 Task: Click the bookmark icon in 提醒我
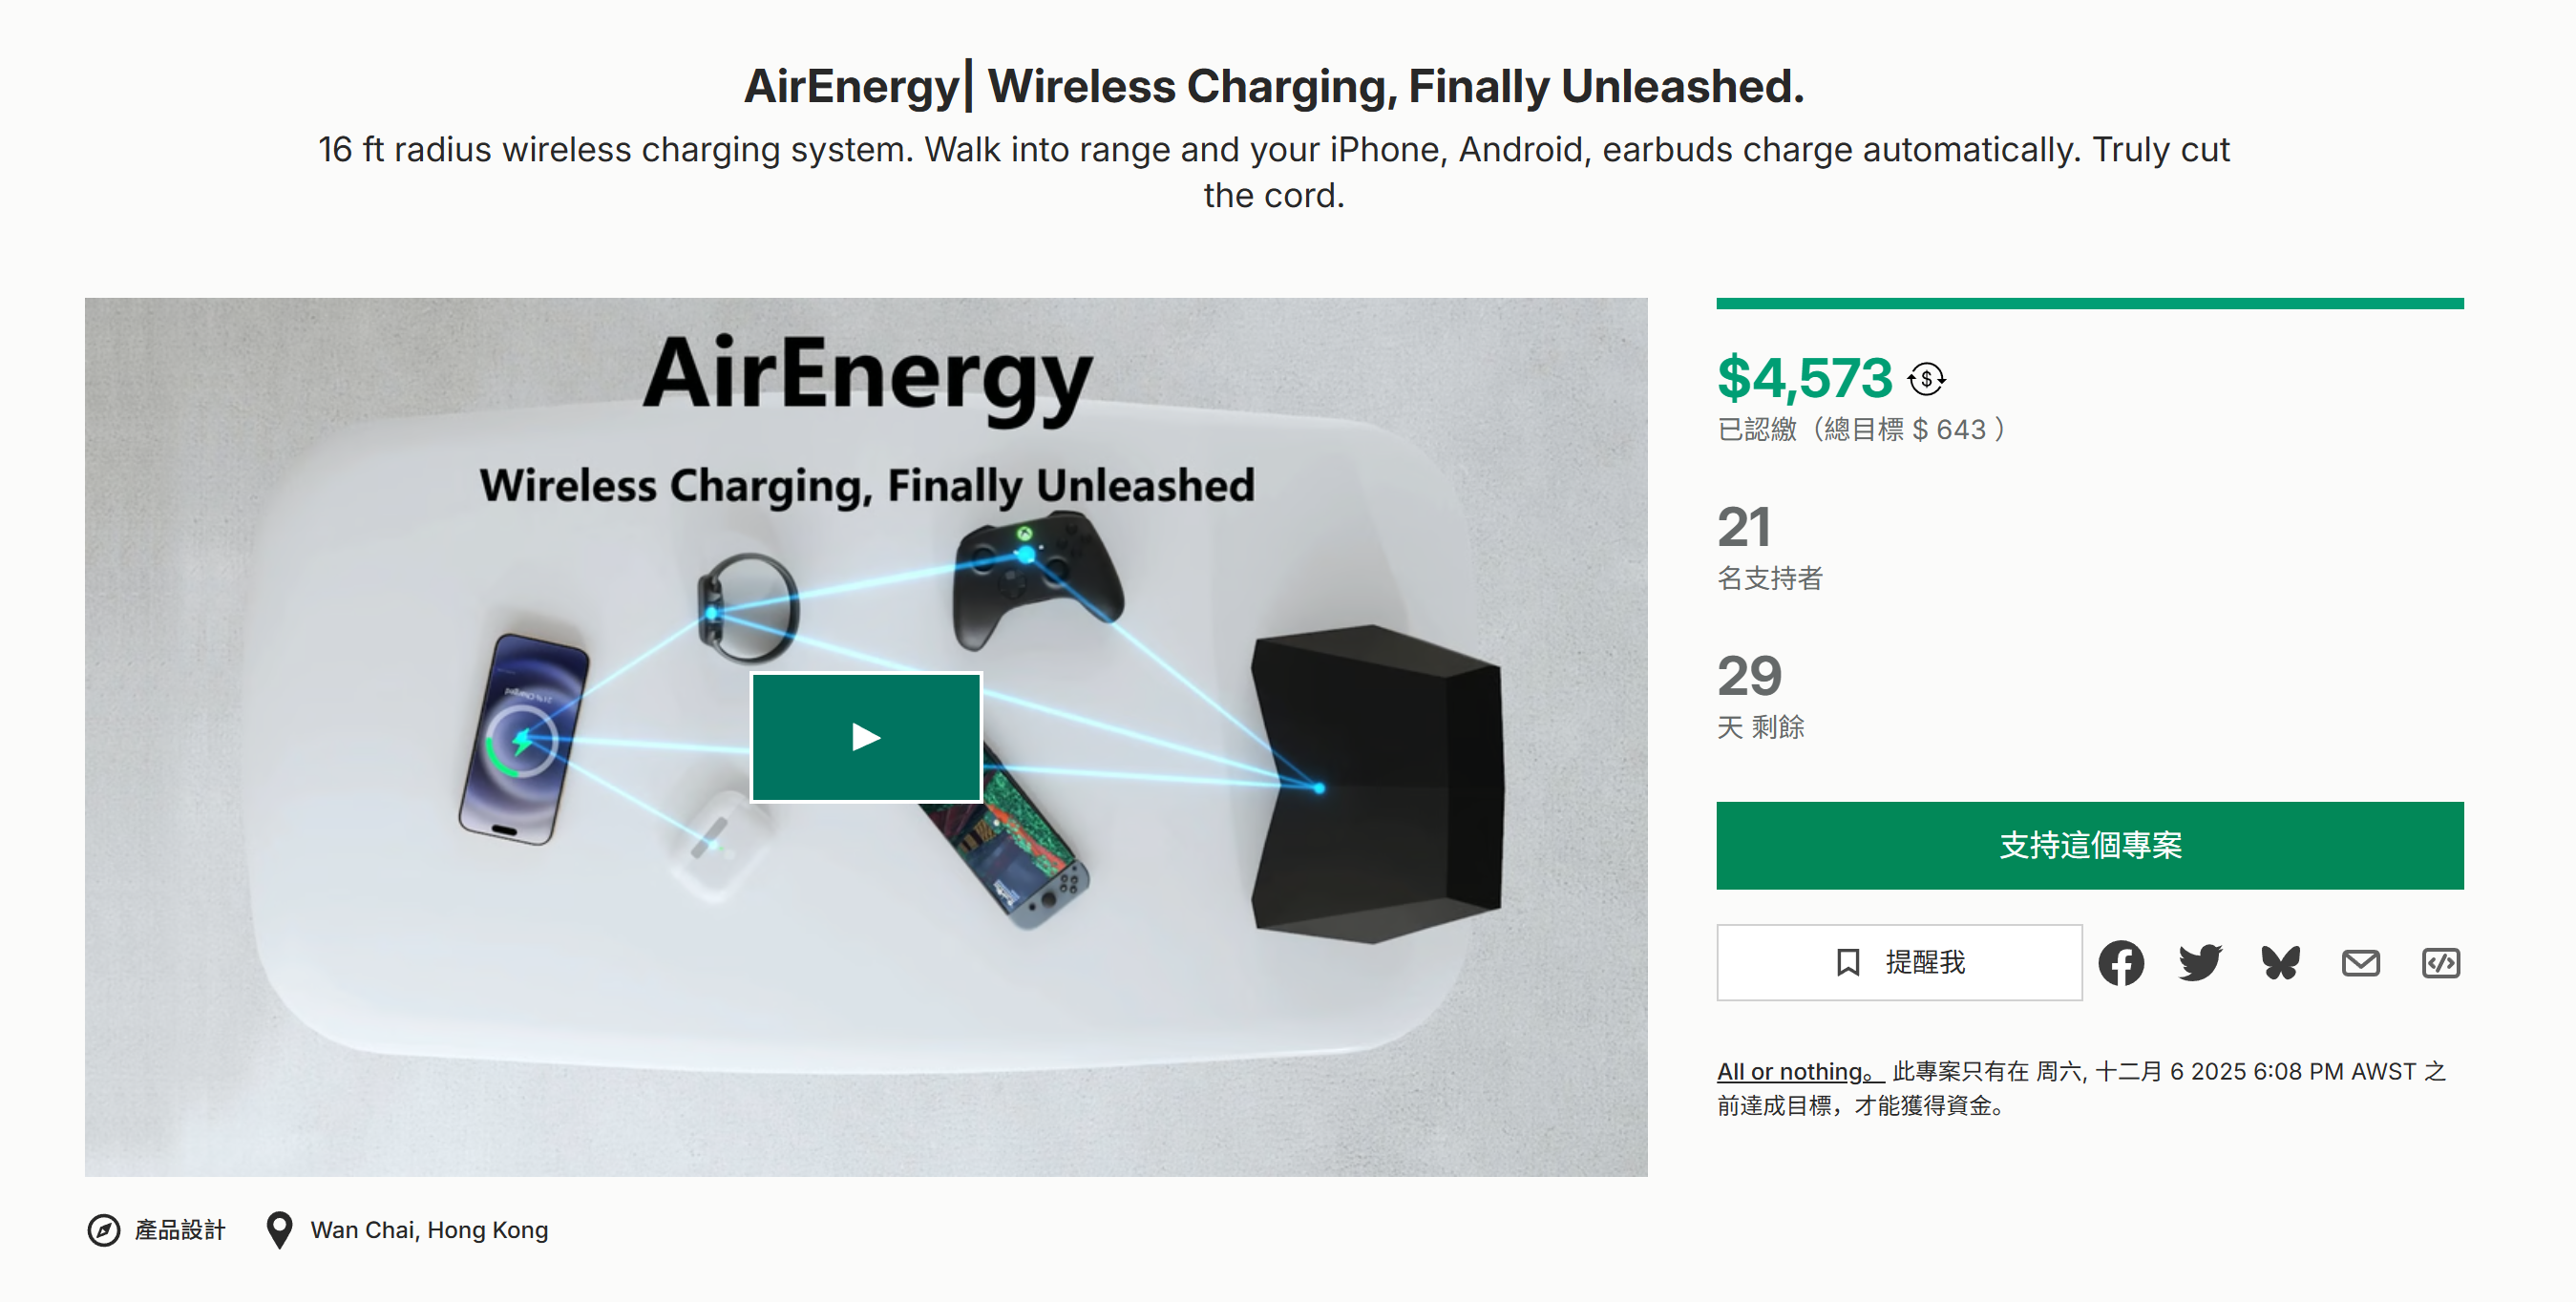(1848, 963)
